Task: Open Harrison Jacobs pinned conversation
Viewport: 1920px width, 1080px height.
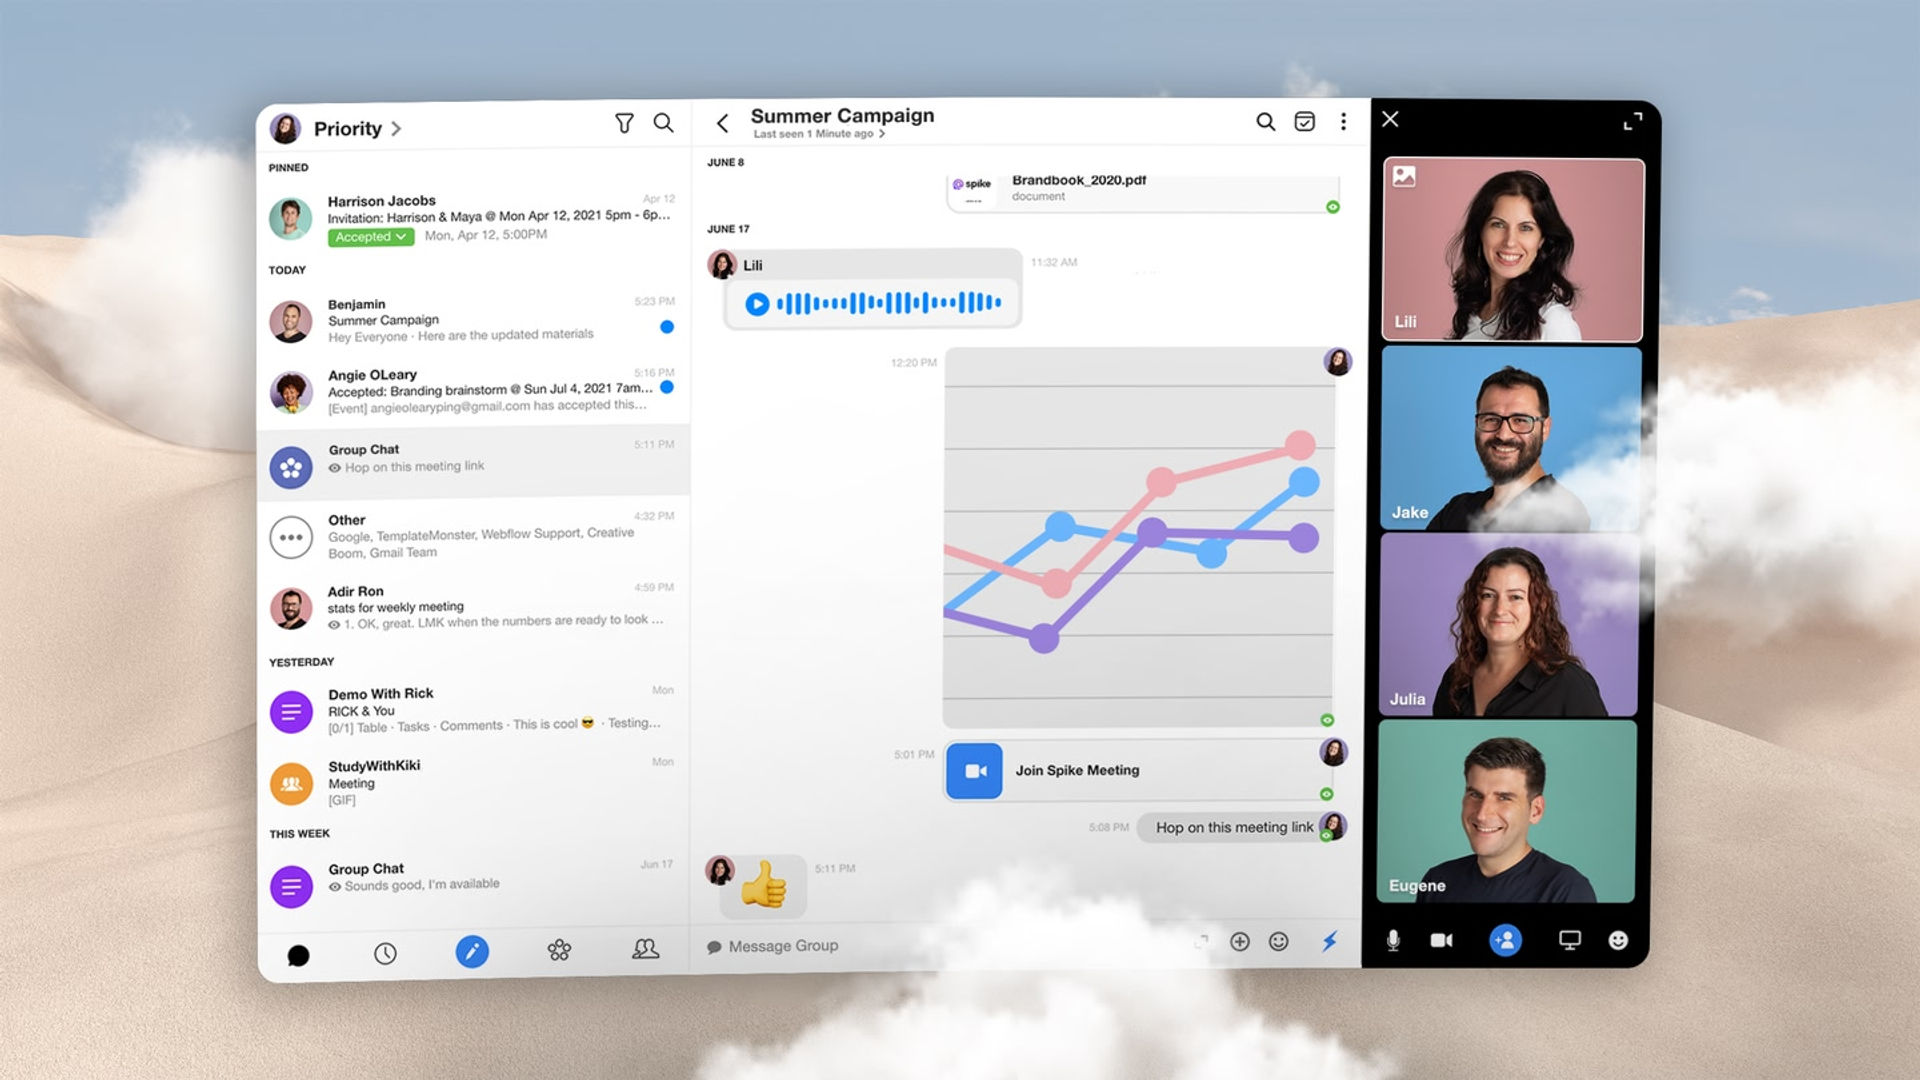Action: 473,217
